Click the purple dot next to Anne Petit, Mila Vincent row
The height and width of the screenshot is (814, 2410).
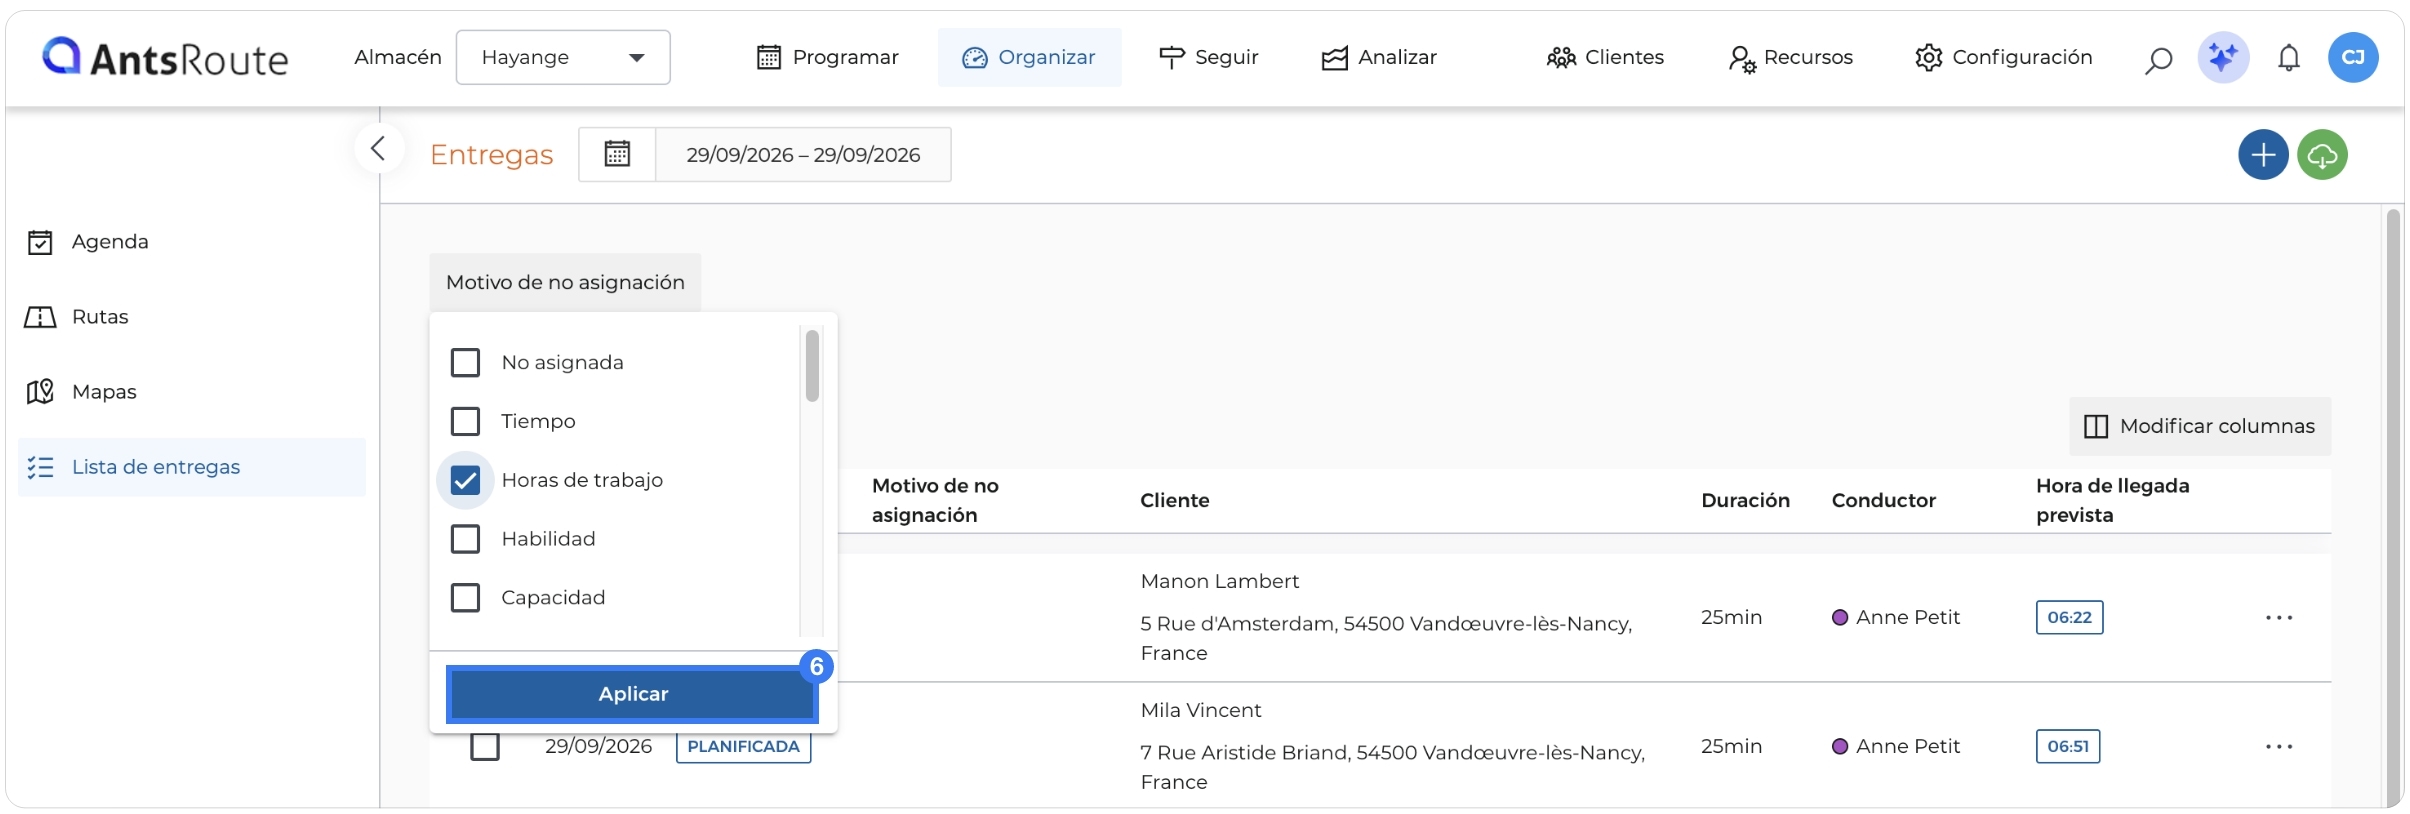[x=1839, y=746]
